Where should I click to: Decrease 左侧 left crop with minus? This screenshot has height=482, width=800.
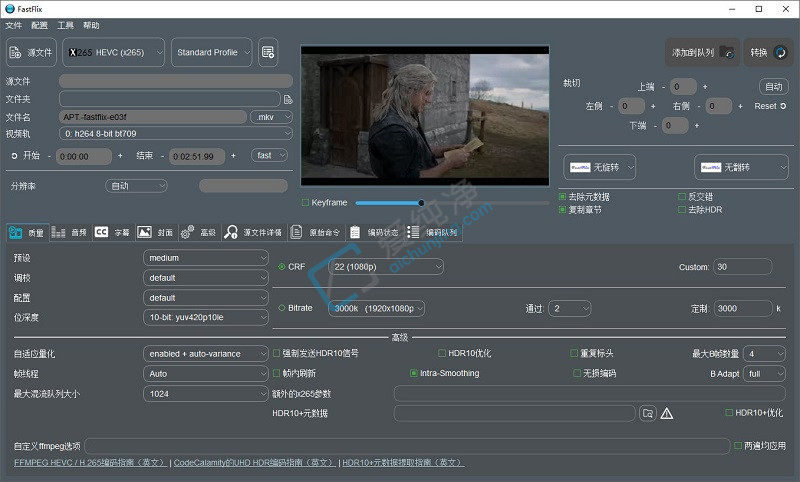[x=611, y=107]
